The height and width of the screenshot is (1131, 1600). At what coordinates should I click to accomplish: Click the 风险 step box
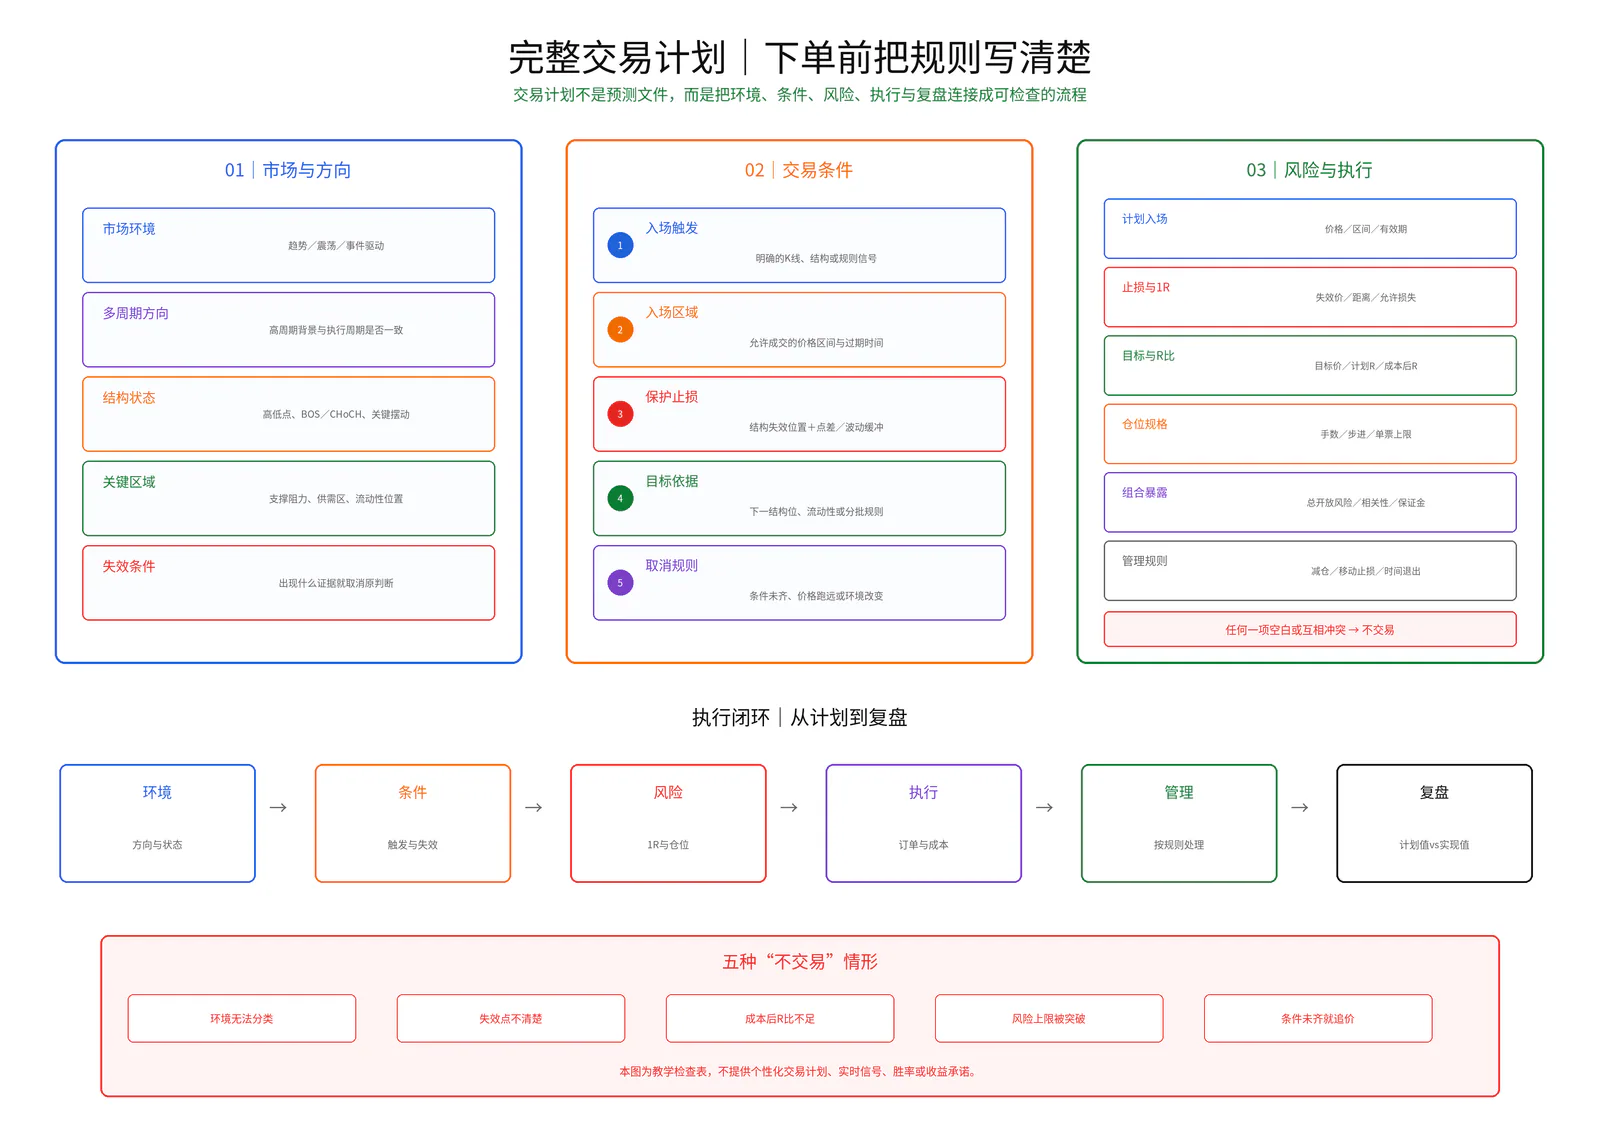point(668,823)
